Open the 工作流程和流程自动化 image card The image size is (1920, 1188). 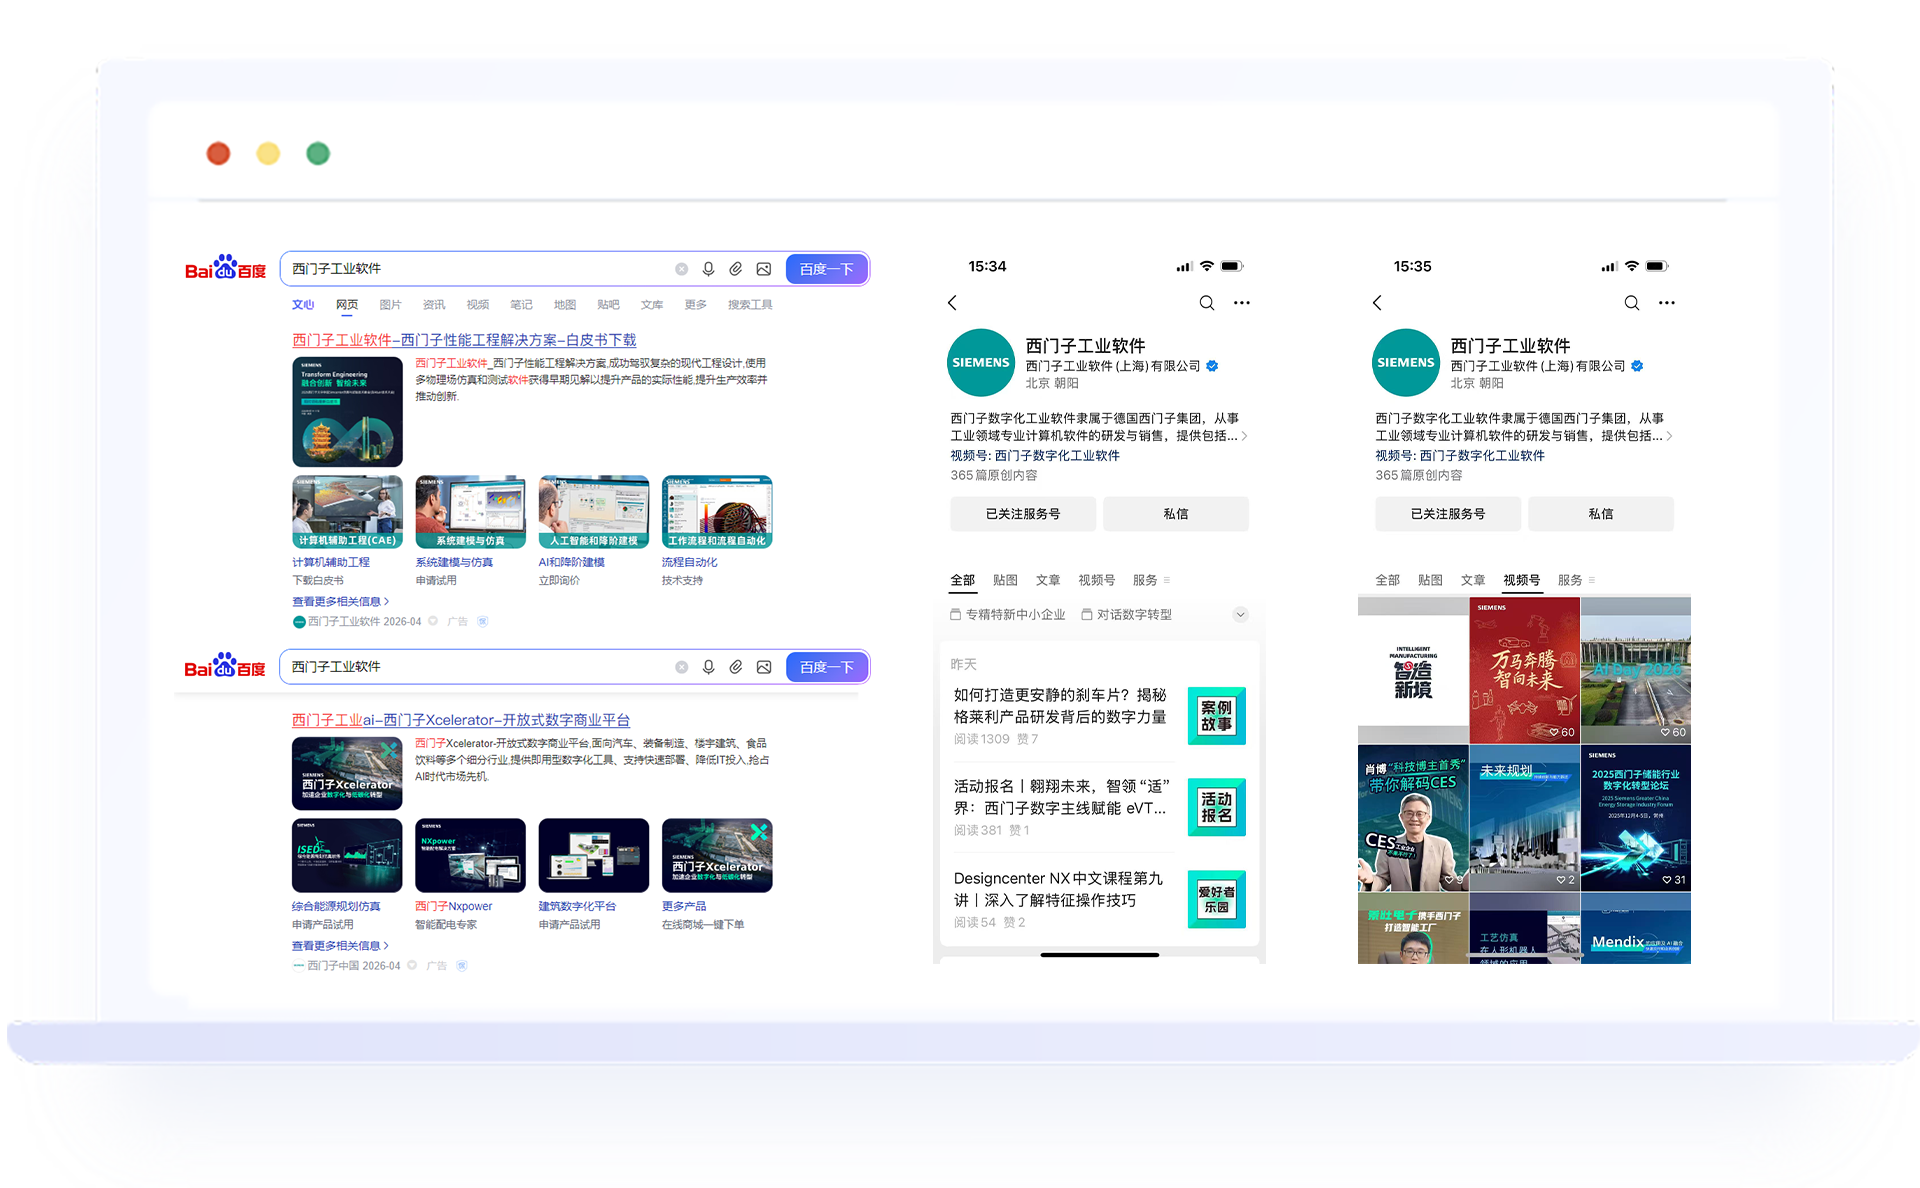point(717,512)
